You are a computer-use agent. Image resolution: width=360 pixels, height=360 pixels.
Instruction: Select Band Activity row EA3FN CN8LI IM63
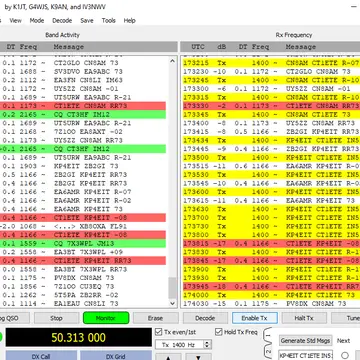83,80
